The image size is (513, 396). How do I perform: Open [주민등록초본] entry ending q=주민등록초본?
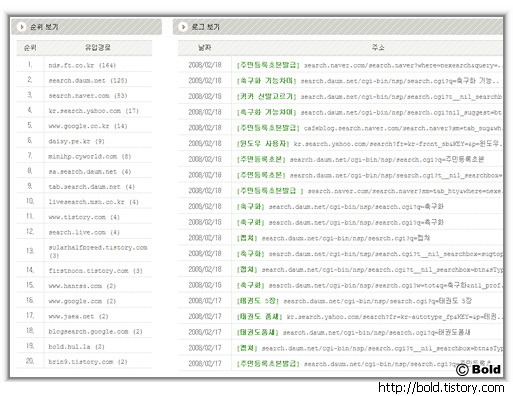pyautogui.click(x=360, y=159)
